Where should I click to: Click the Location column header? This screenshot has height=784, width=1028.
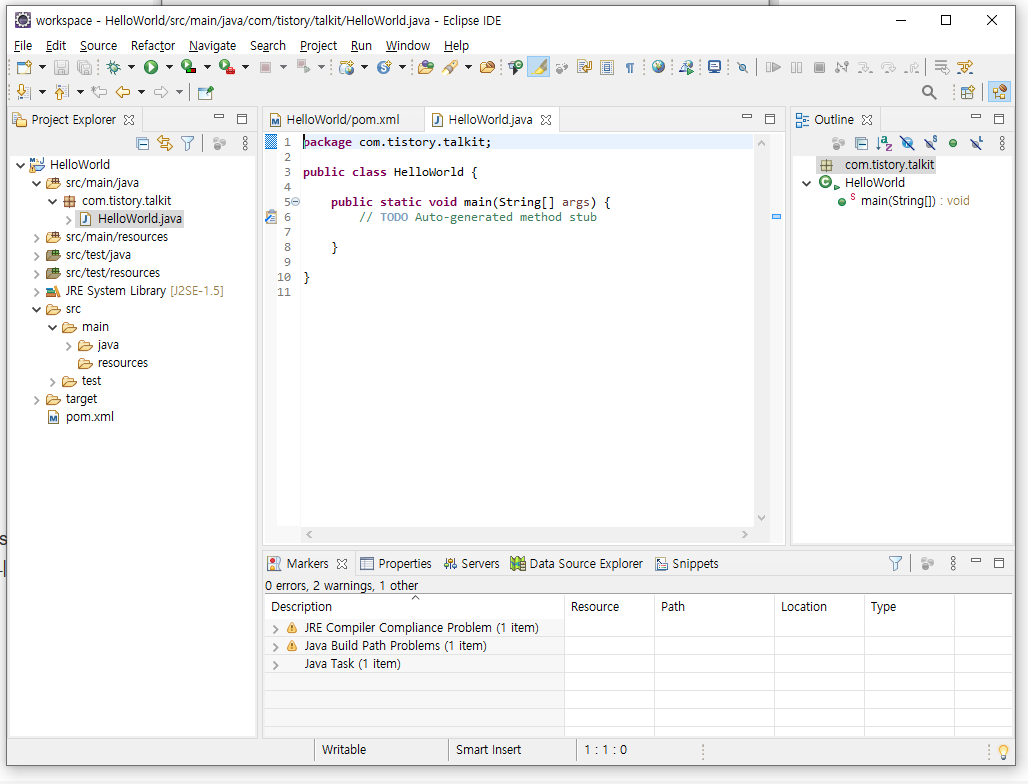pyautogui.click(x=820, y=607)
